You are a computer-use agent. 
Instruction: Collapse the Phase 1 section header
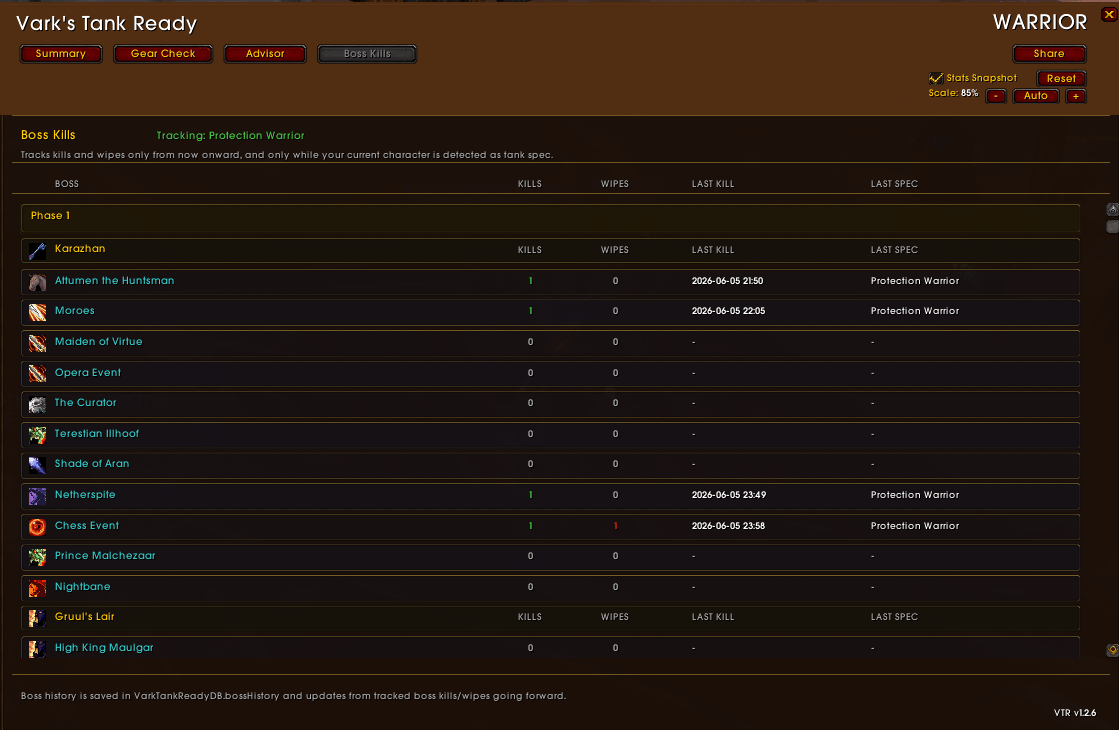point(550,218)
